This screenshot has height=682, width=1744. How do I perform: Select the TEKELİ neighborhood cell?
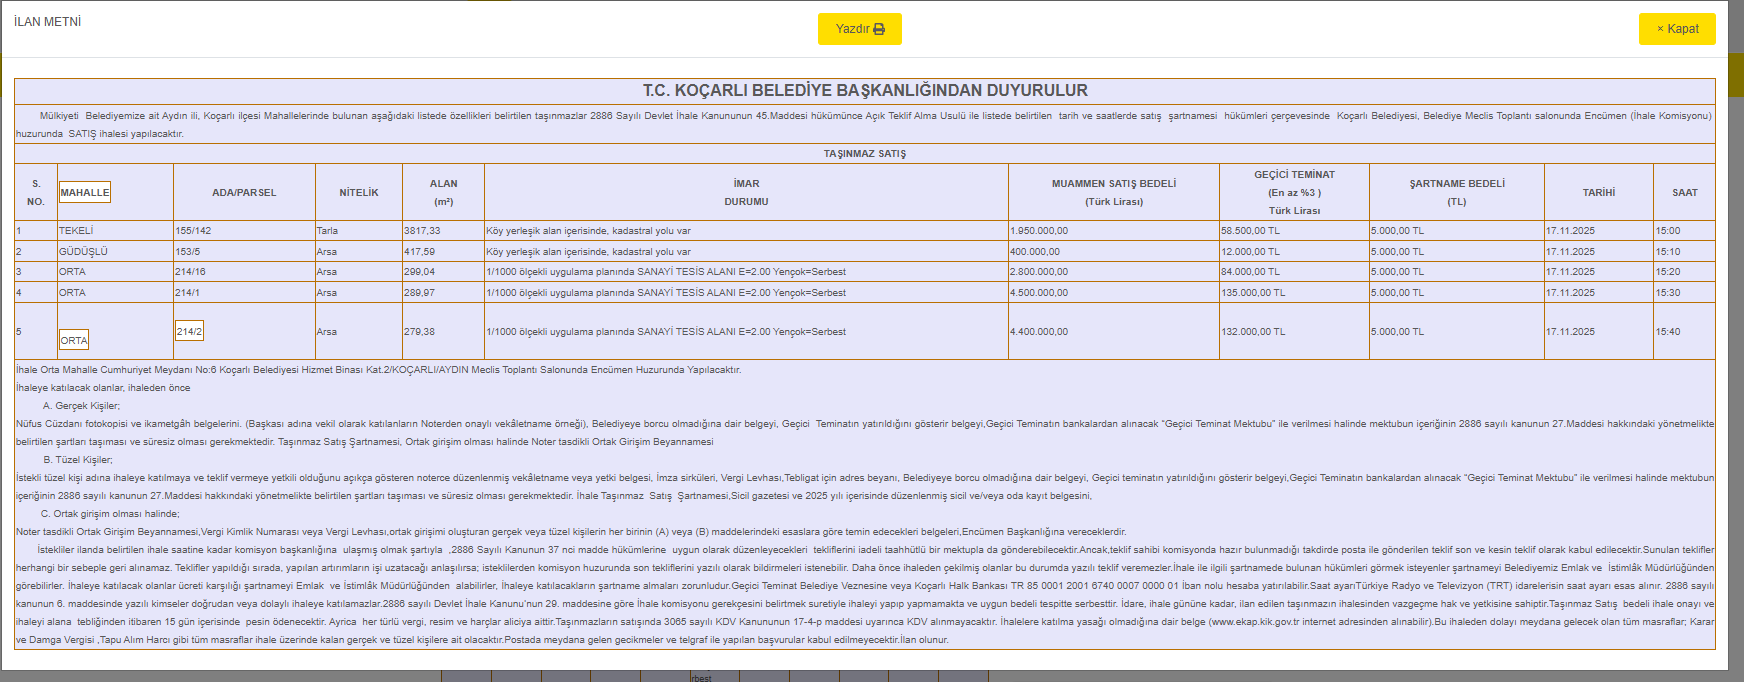point(76,231)
